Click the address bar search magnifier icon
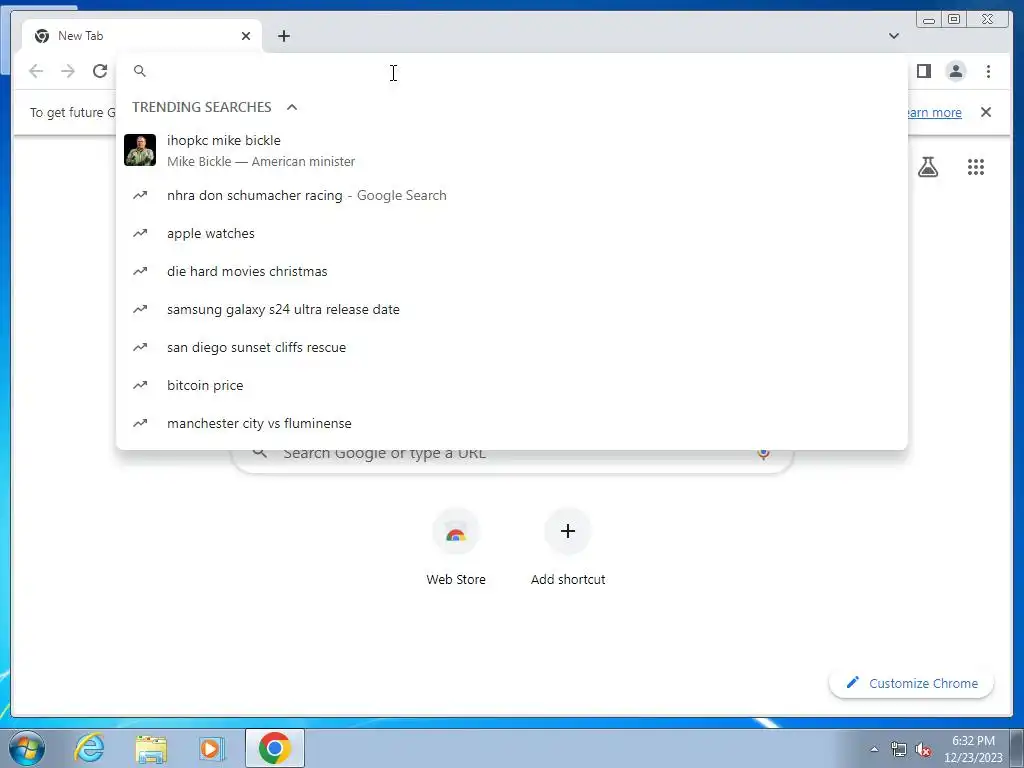Screen dimensions: 1024x768 pos(140,71)
